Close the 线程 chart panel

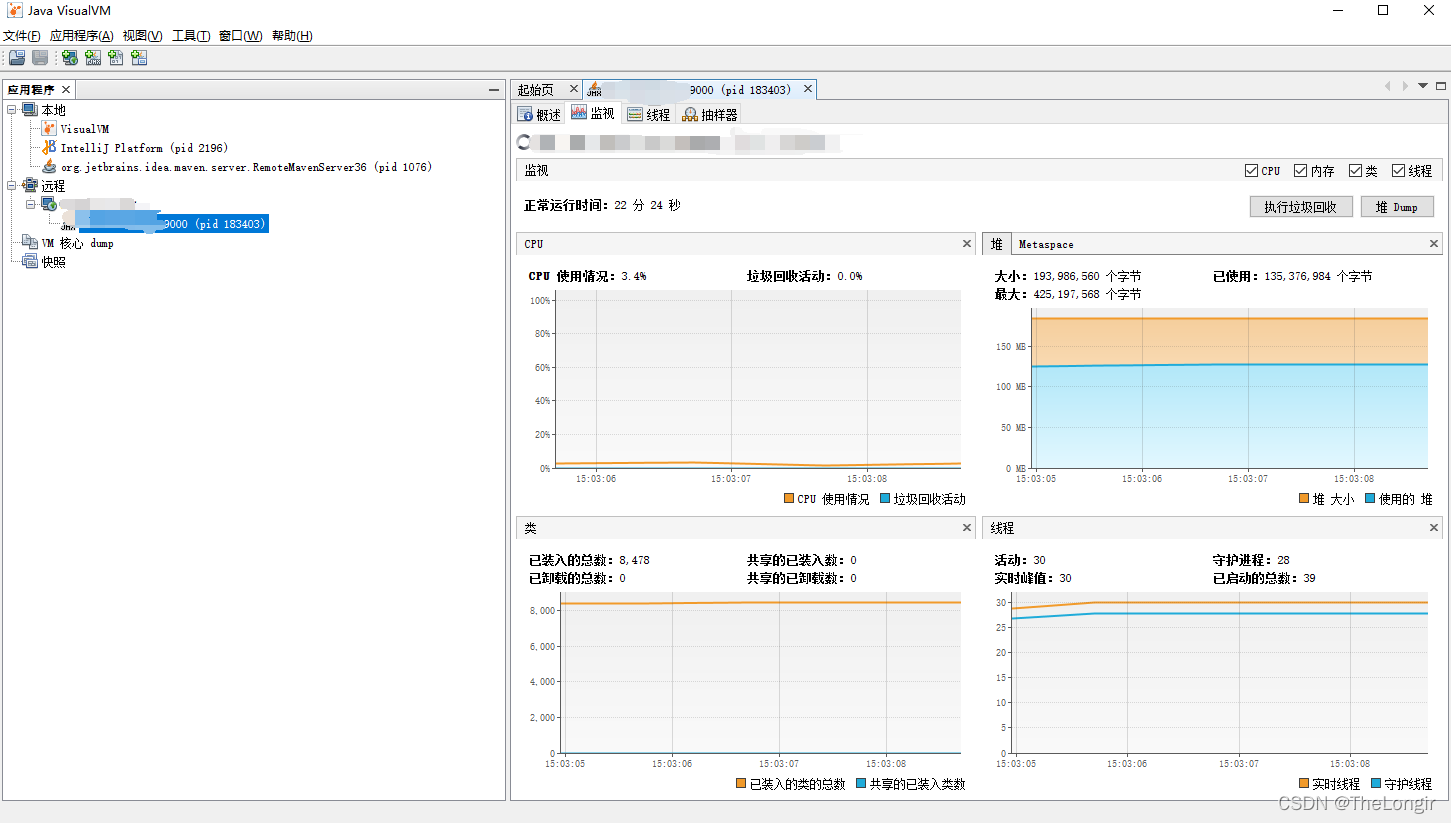(x=1434, y=528)
